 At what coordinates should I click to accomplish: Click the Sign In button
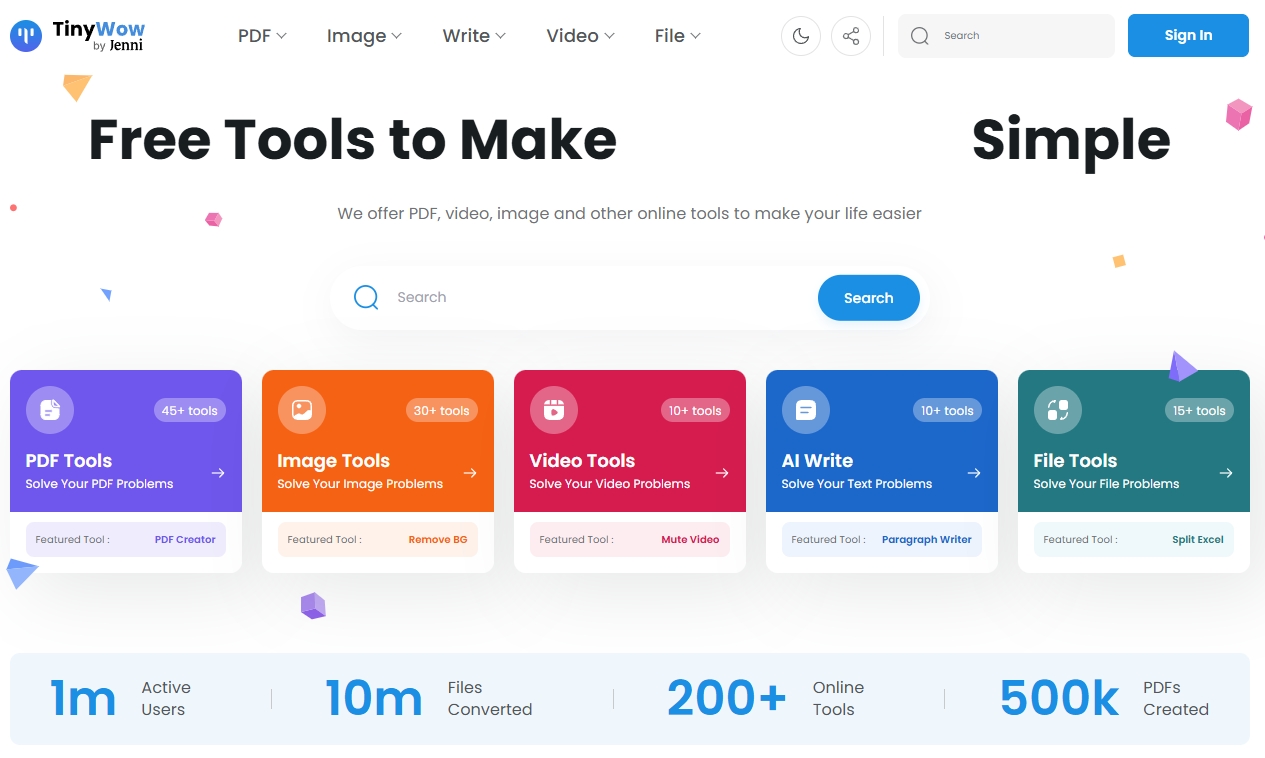tap(1188, 35)
